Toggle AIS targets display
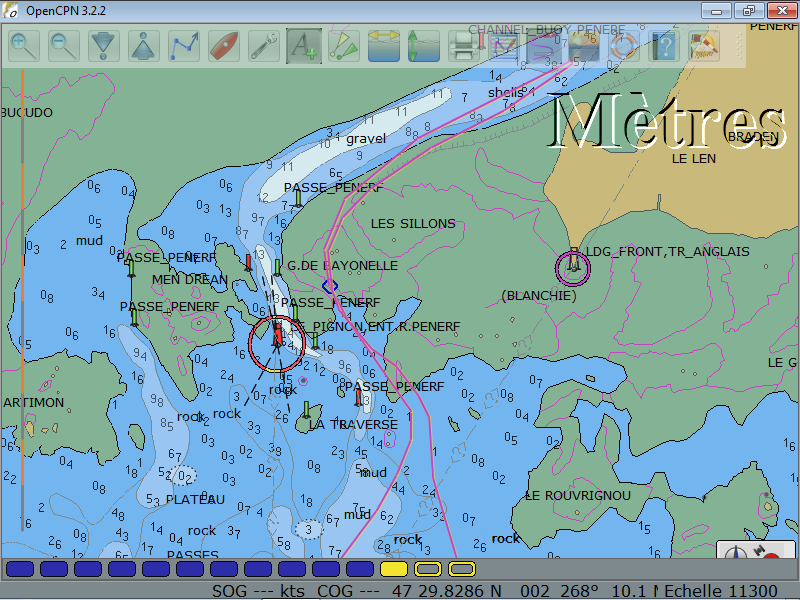Screen dimensions: 800x600 point(343,46)
